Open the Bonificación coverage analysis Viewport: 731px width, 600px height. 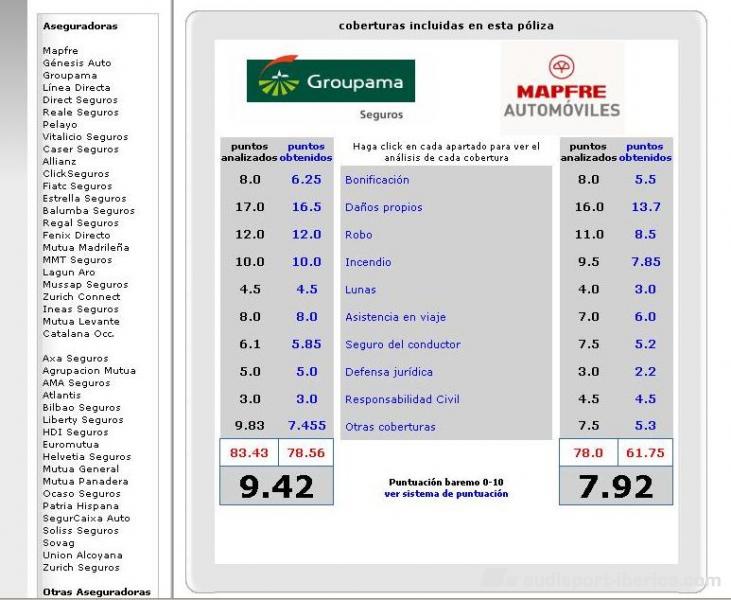(x=377, y=180)
